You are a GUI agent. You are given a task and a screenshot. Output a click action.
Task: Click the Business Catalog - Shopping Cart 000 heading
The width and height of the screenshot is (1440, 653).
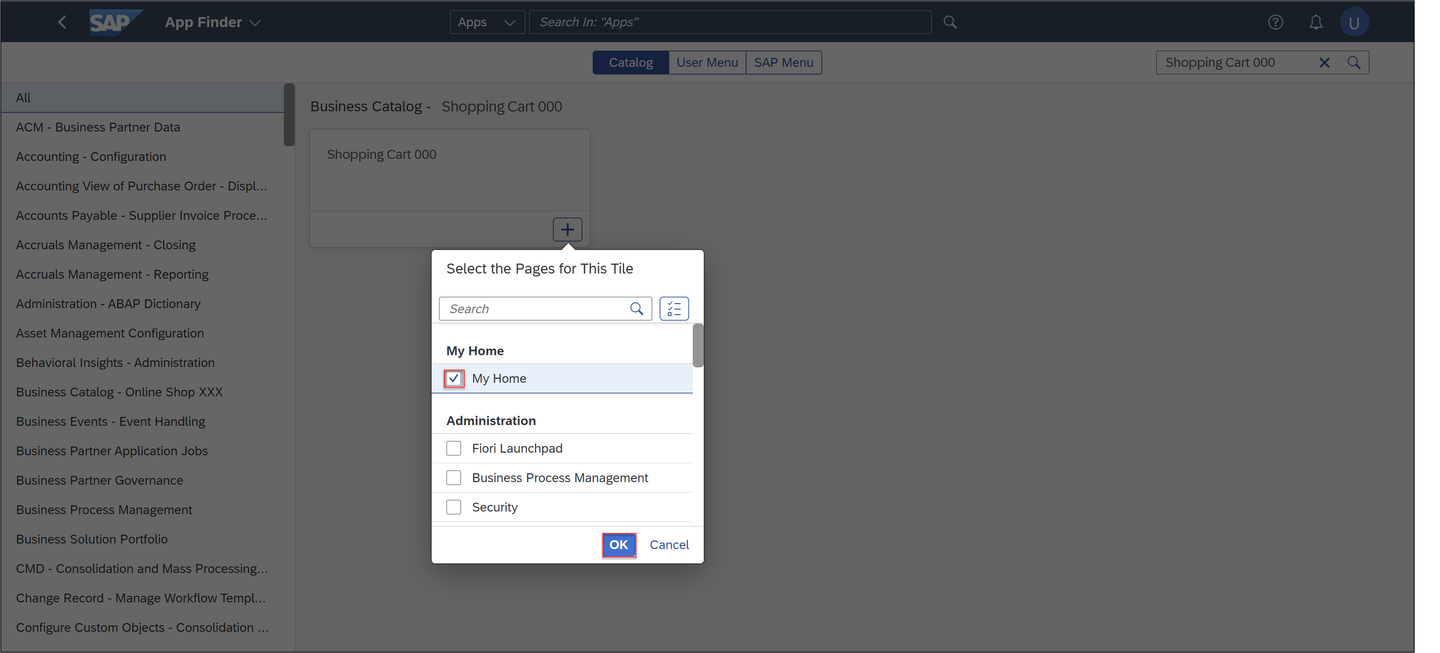pyautogui.click(x=436, y=106)
